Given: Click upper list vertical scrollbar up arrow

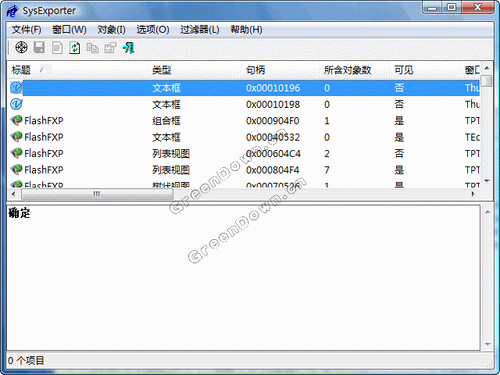Looking at the screenshot, I should tap(487, 68).
